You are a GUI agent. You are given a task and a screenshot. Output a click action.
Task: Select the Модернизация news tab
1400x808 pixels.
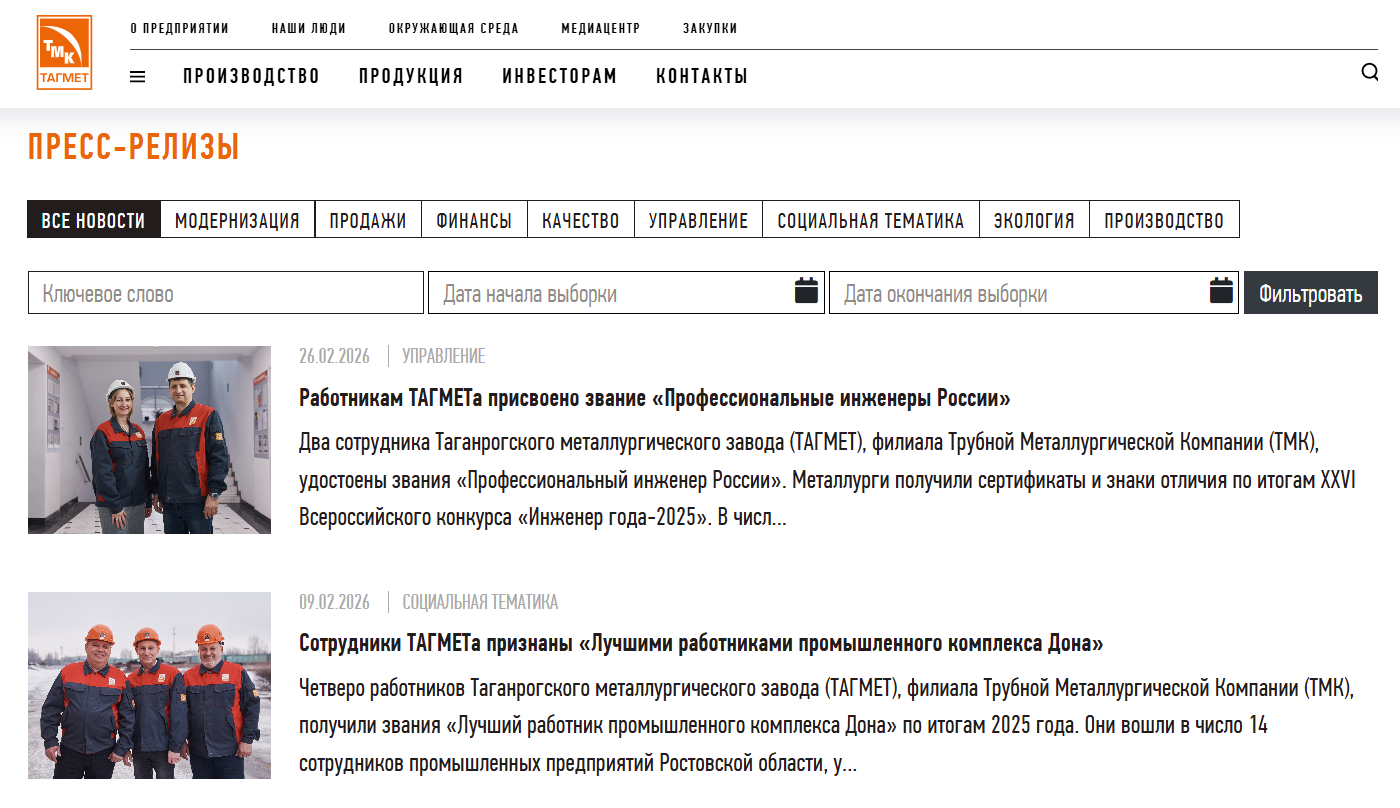(x=237, y=220)
